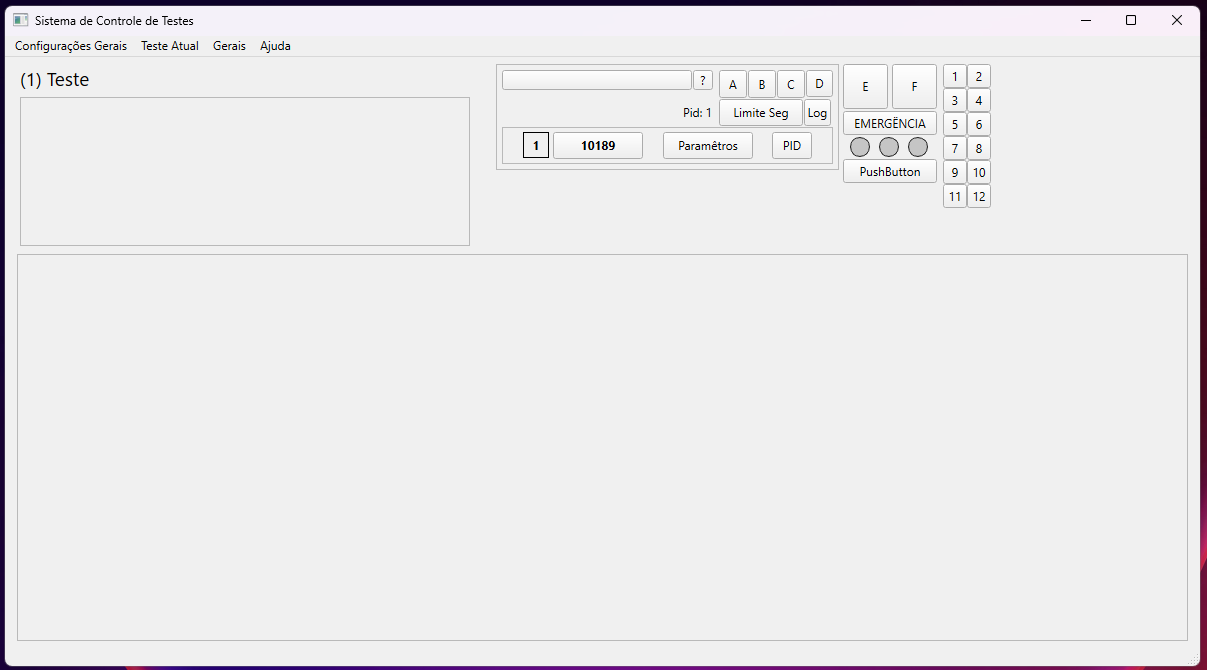Expand the Gerais menu

(229, 46)
